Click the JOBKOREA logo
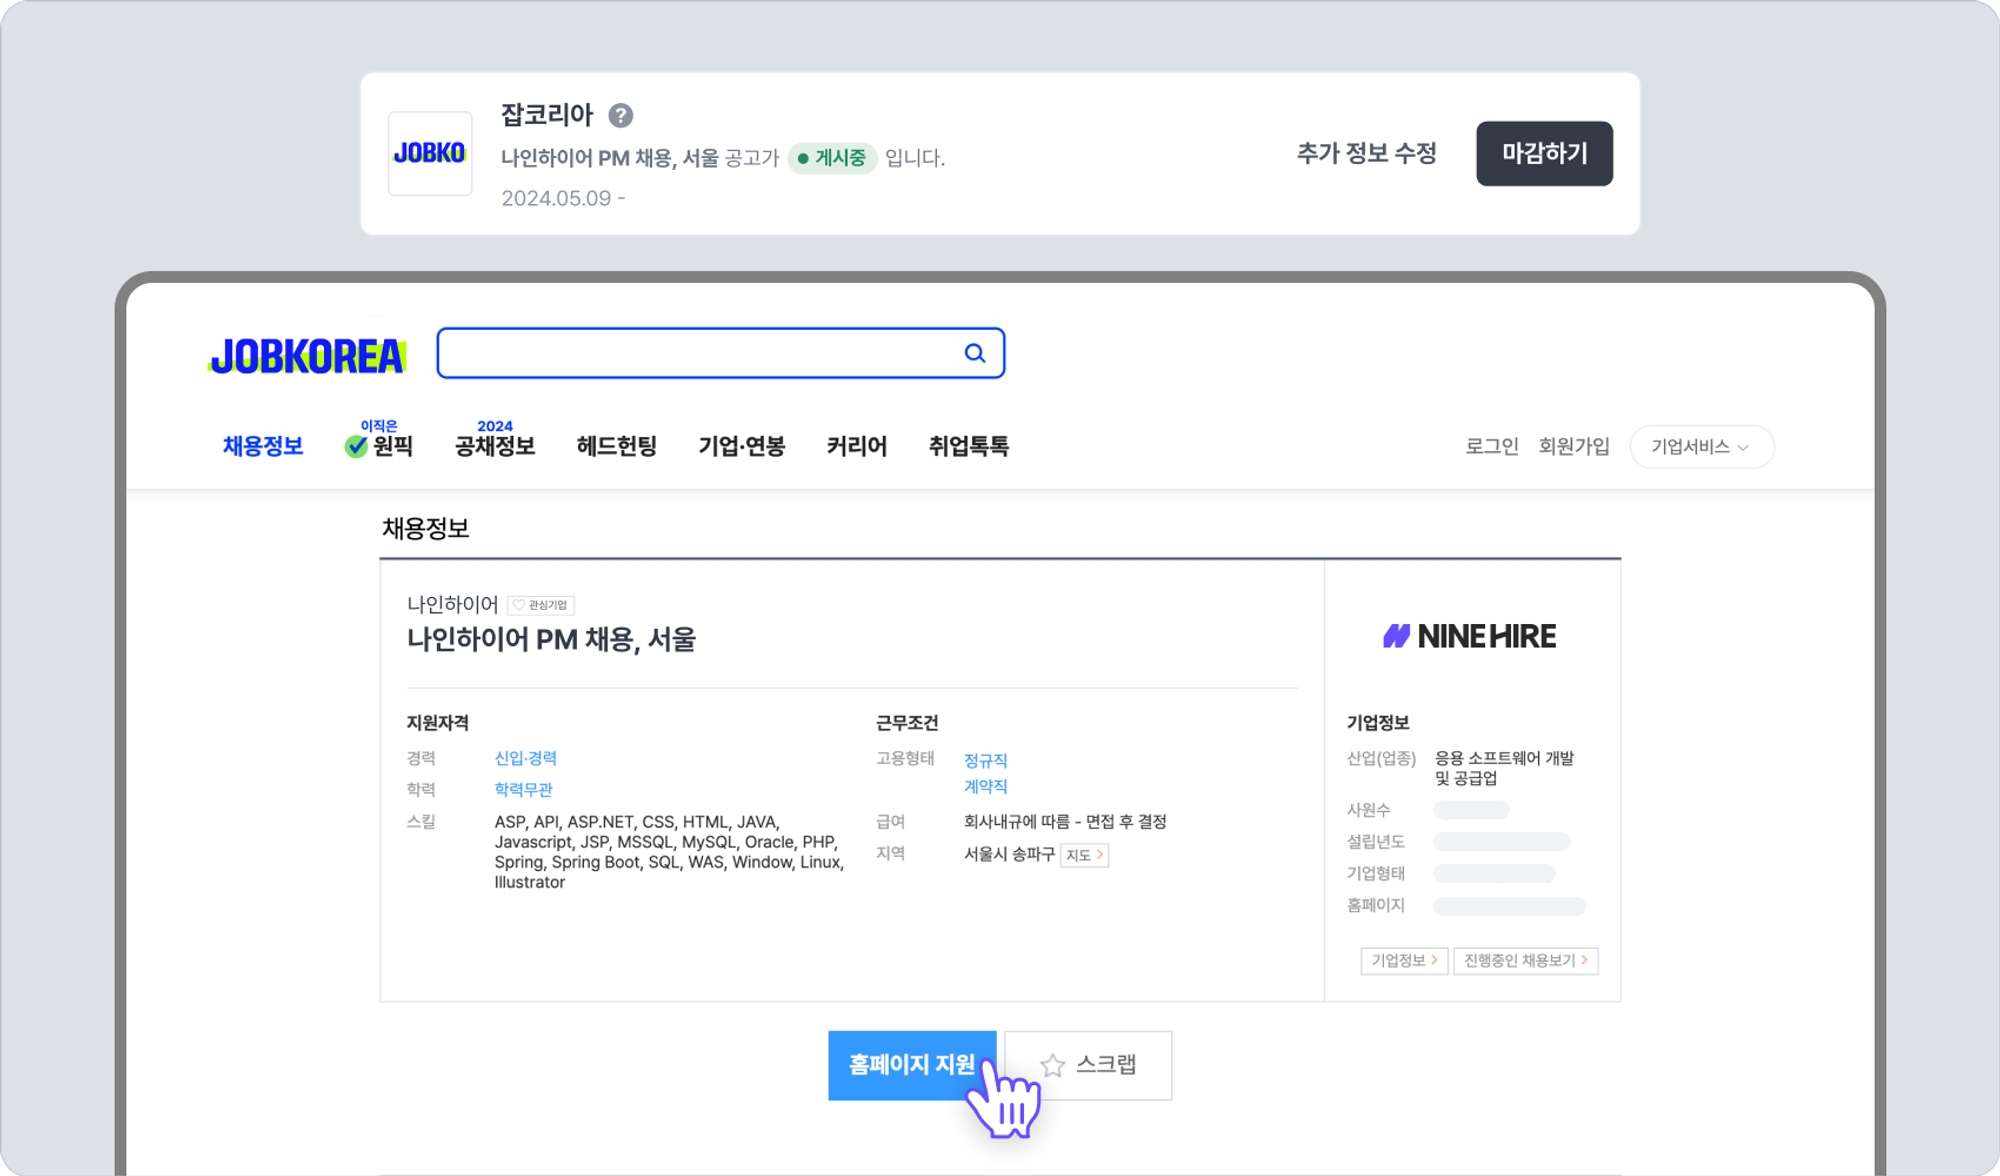 pos(307,356)
